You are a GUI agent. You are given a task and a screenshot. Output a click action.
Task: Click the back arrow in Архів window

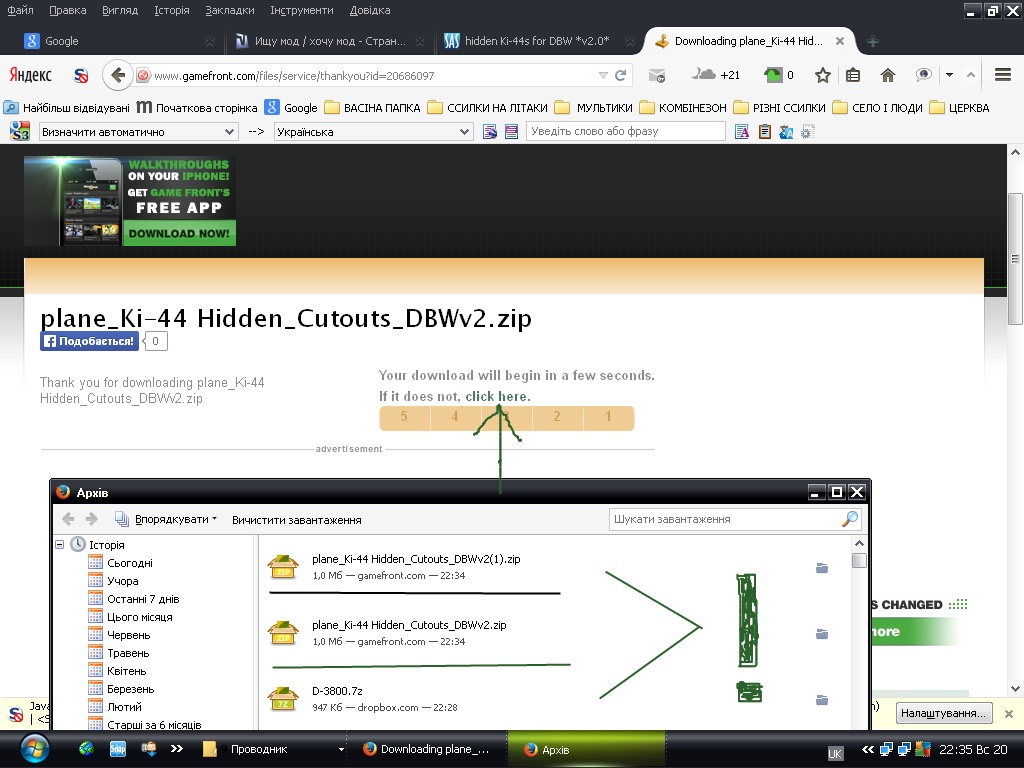point(68,519)
